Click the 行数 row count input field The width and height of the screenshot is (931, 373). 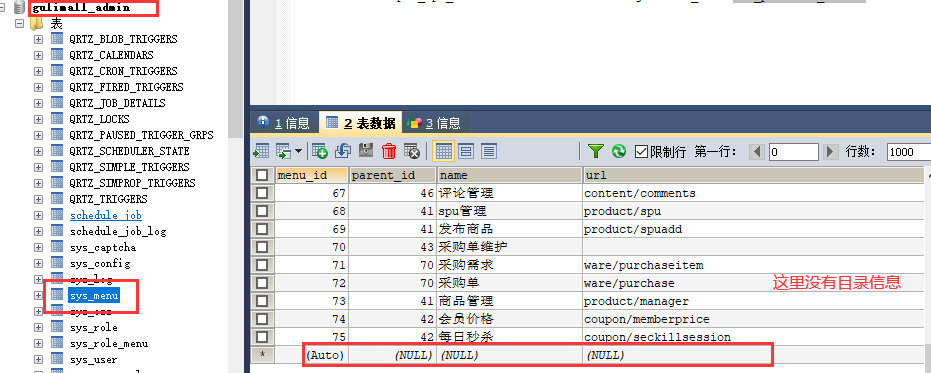pos(908,151)
